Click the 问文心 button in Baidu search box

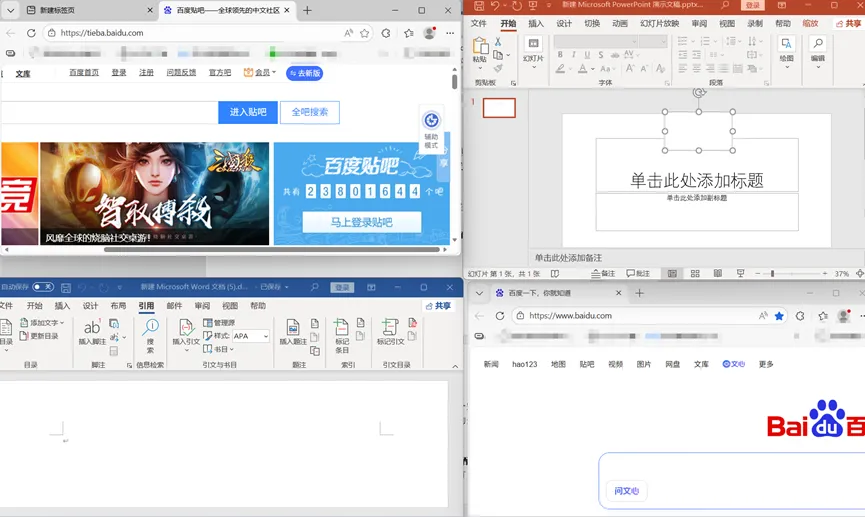click(627, 491)
